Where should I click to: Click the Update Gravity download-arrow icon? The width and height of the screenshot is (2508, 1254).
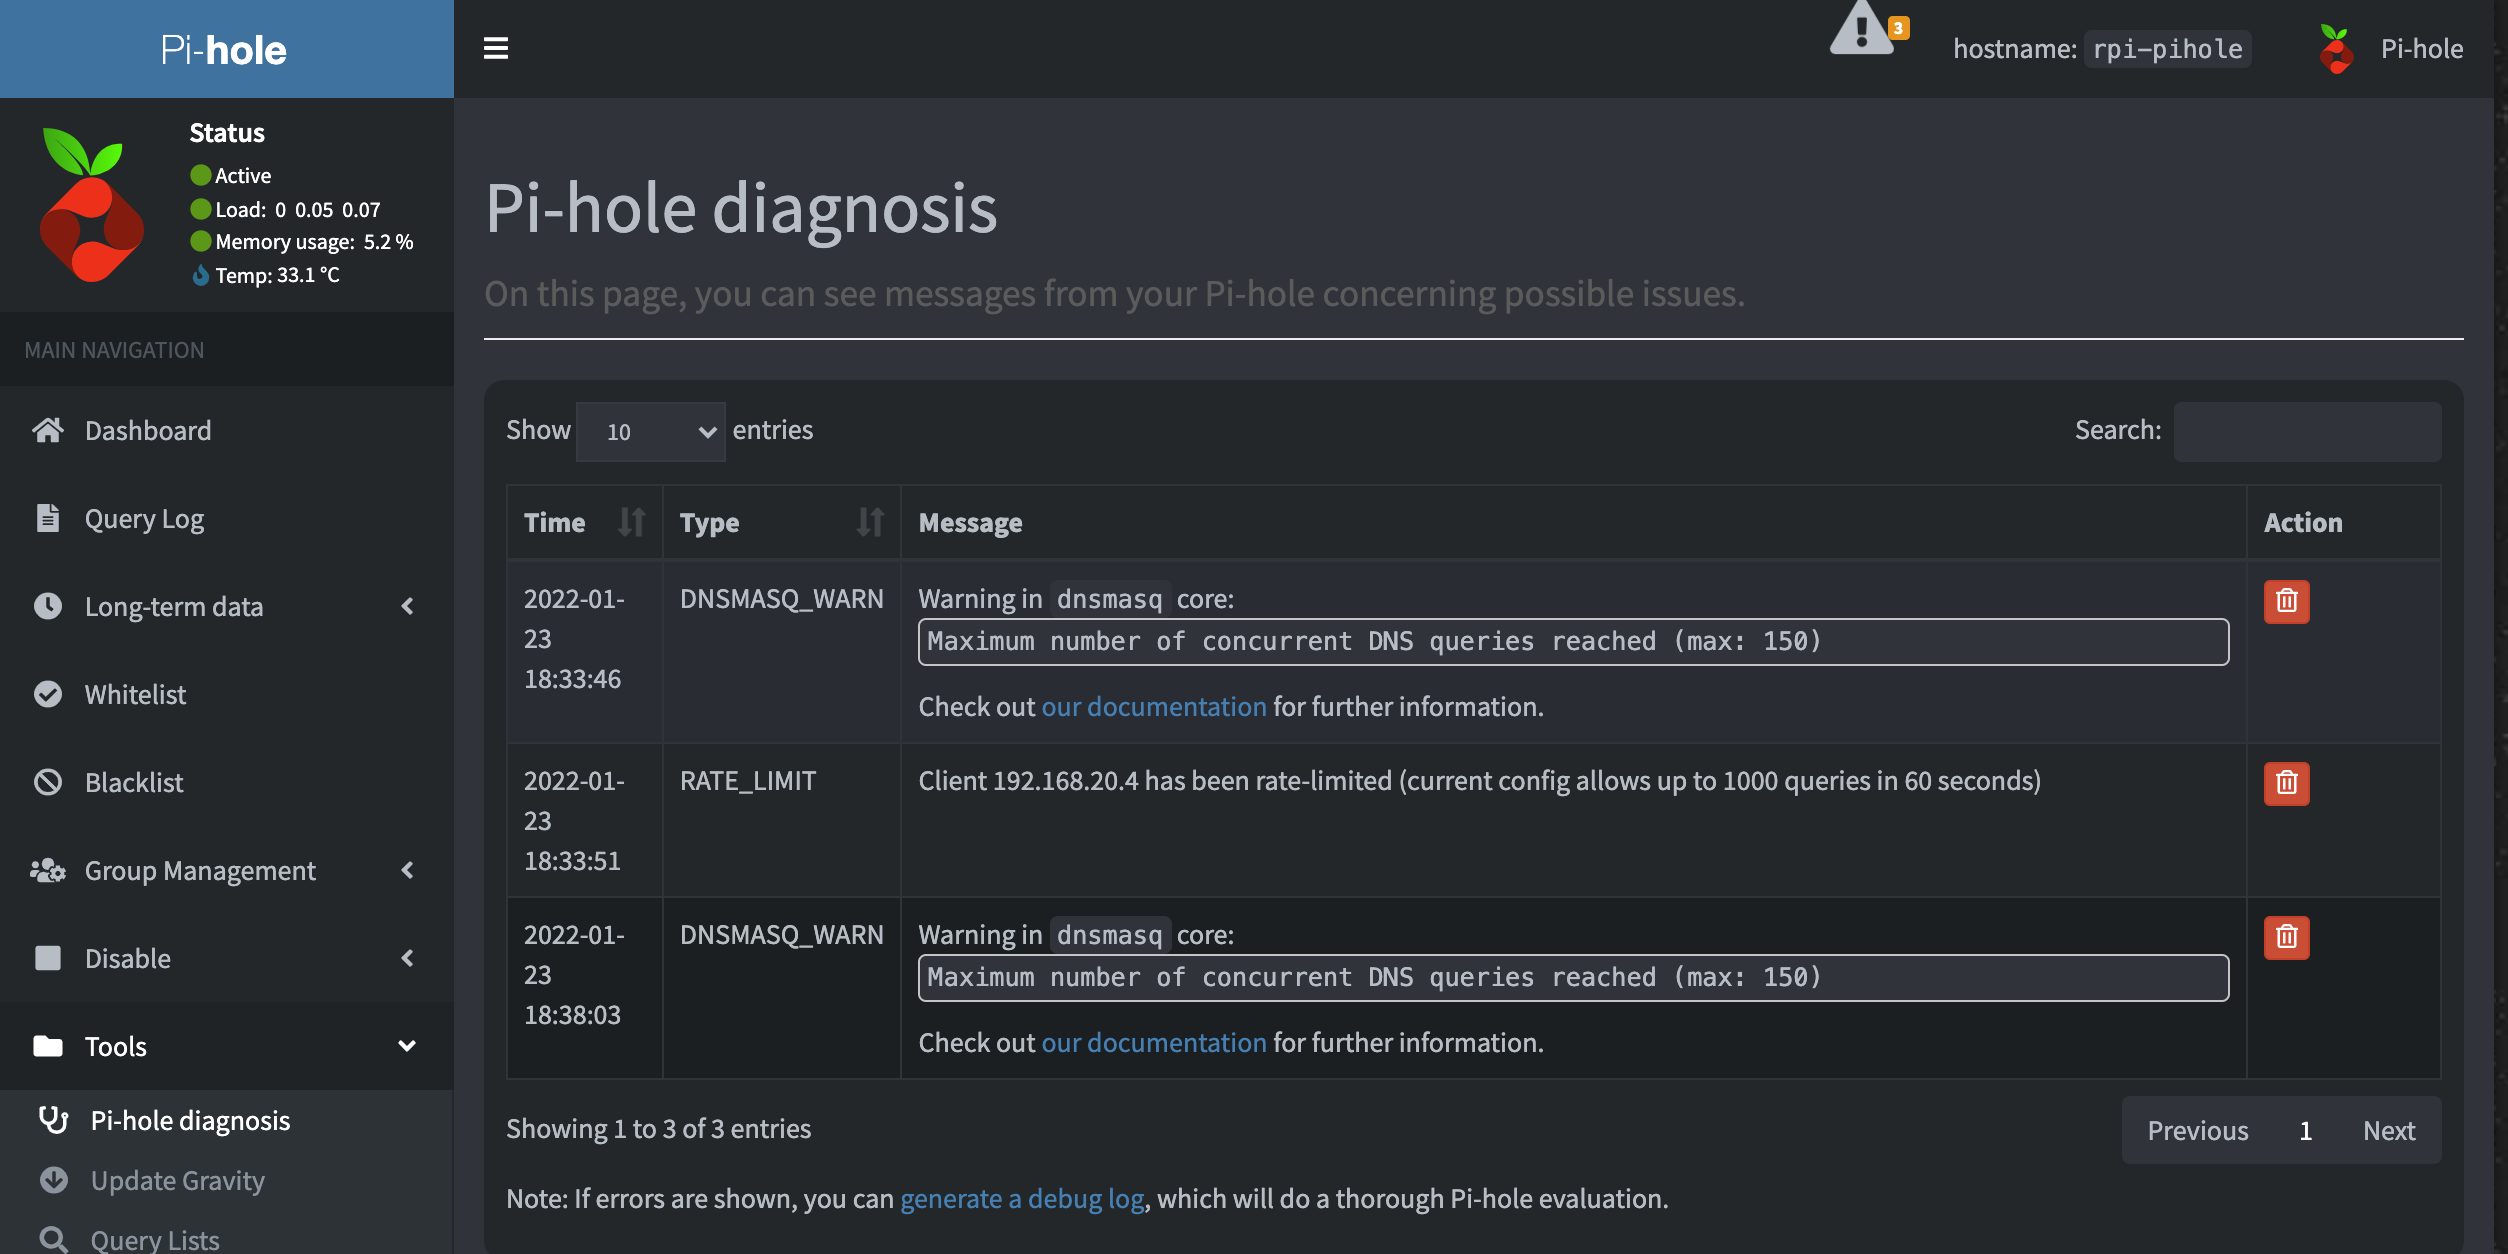53,1180
